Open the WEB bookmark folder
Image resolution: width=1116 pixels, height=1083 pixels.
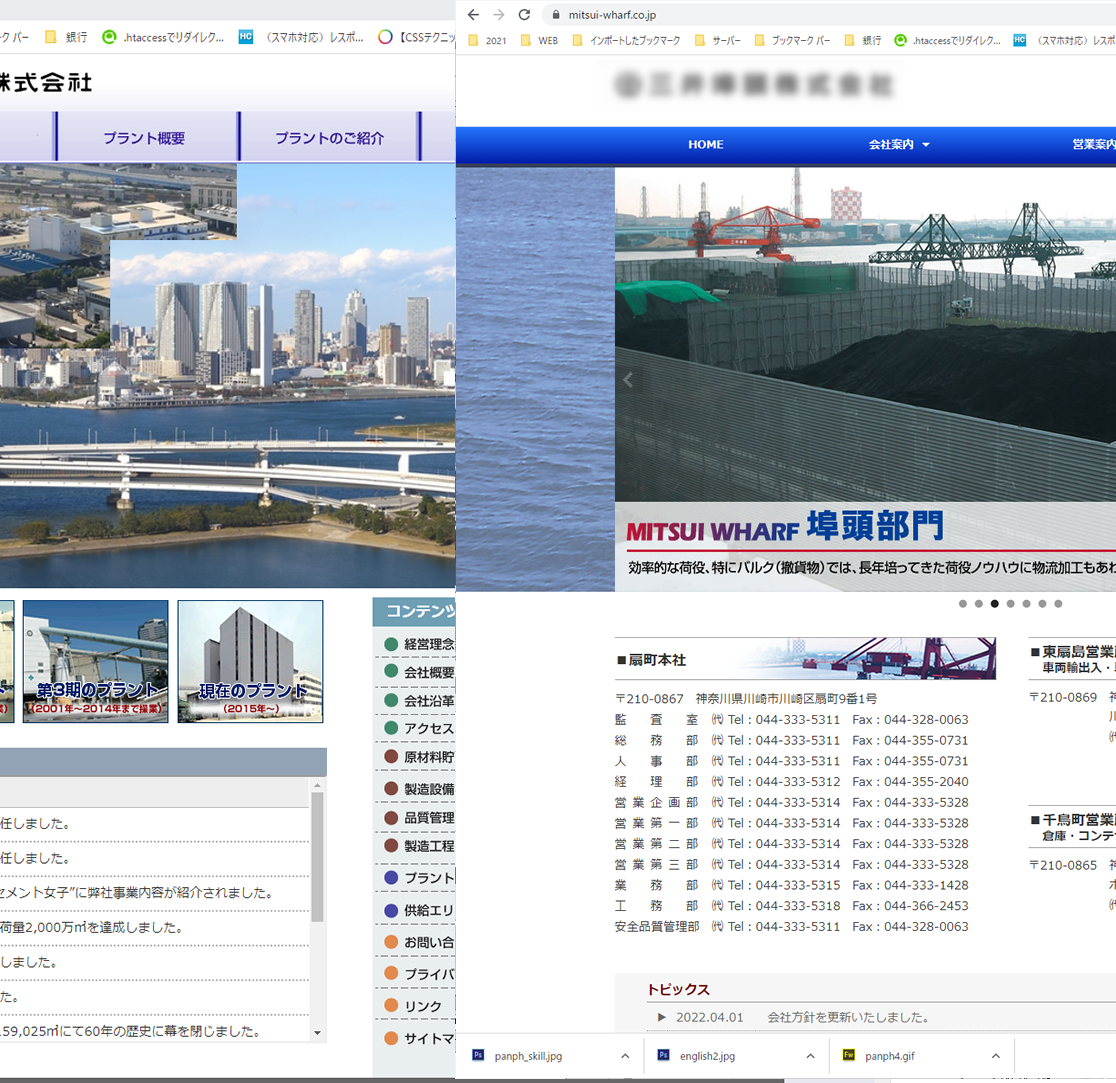(x=539, y=41)
